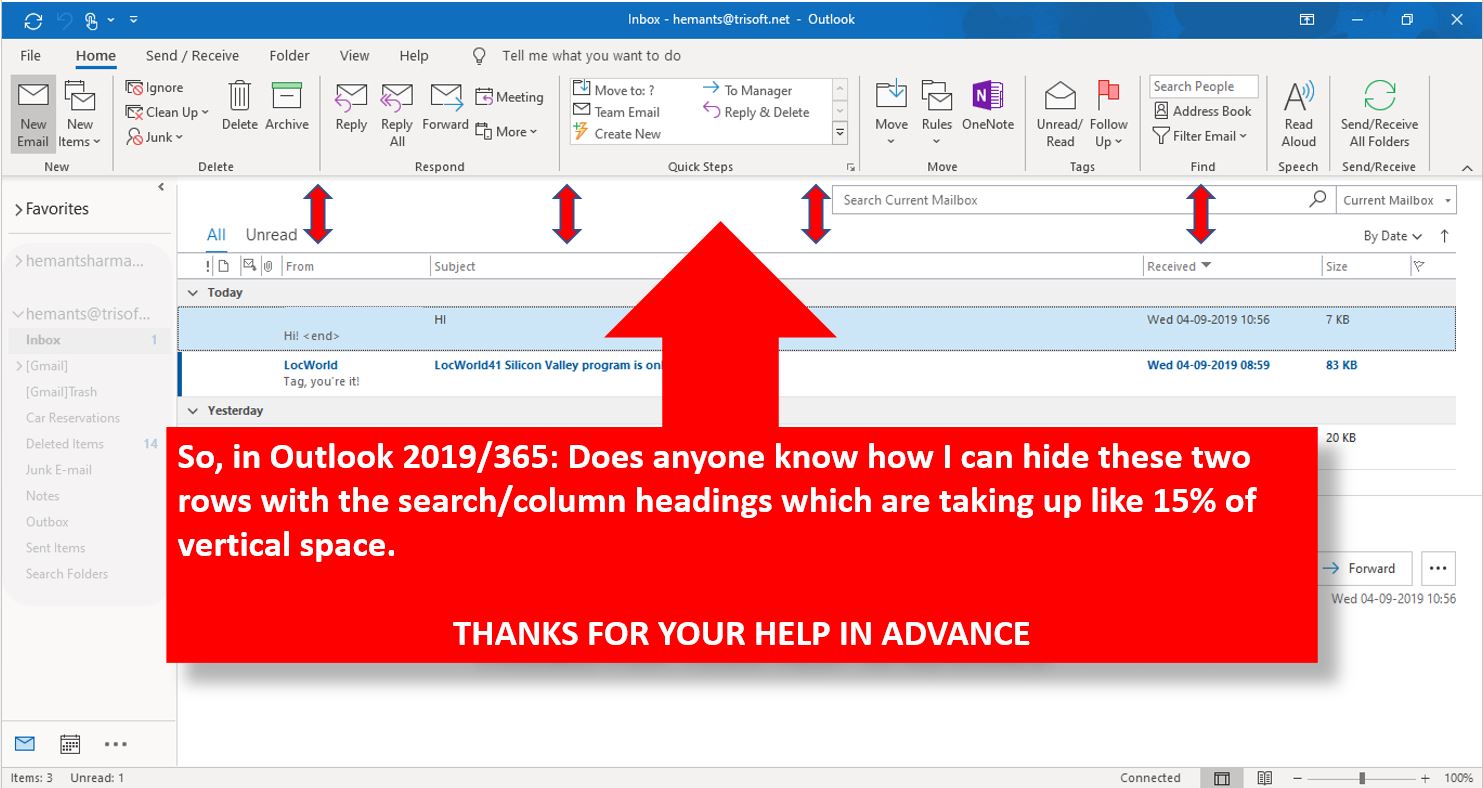Switch to the Send / Receive tab
The image size is (1483, 788).
tap(192, 56)
